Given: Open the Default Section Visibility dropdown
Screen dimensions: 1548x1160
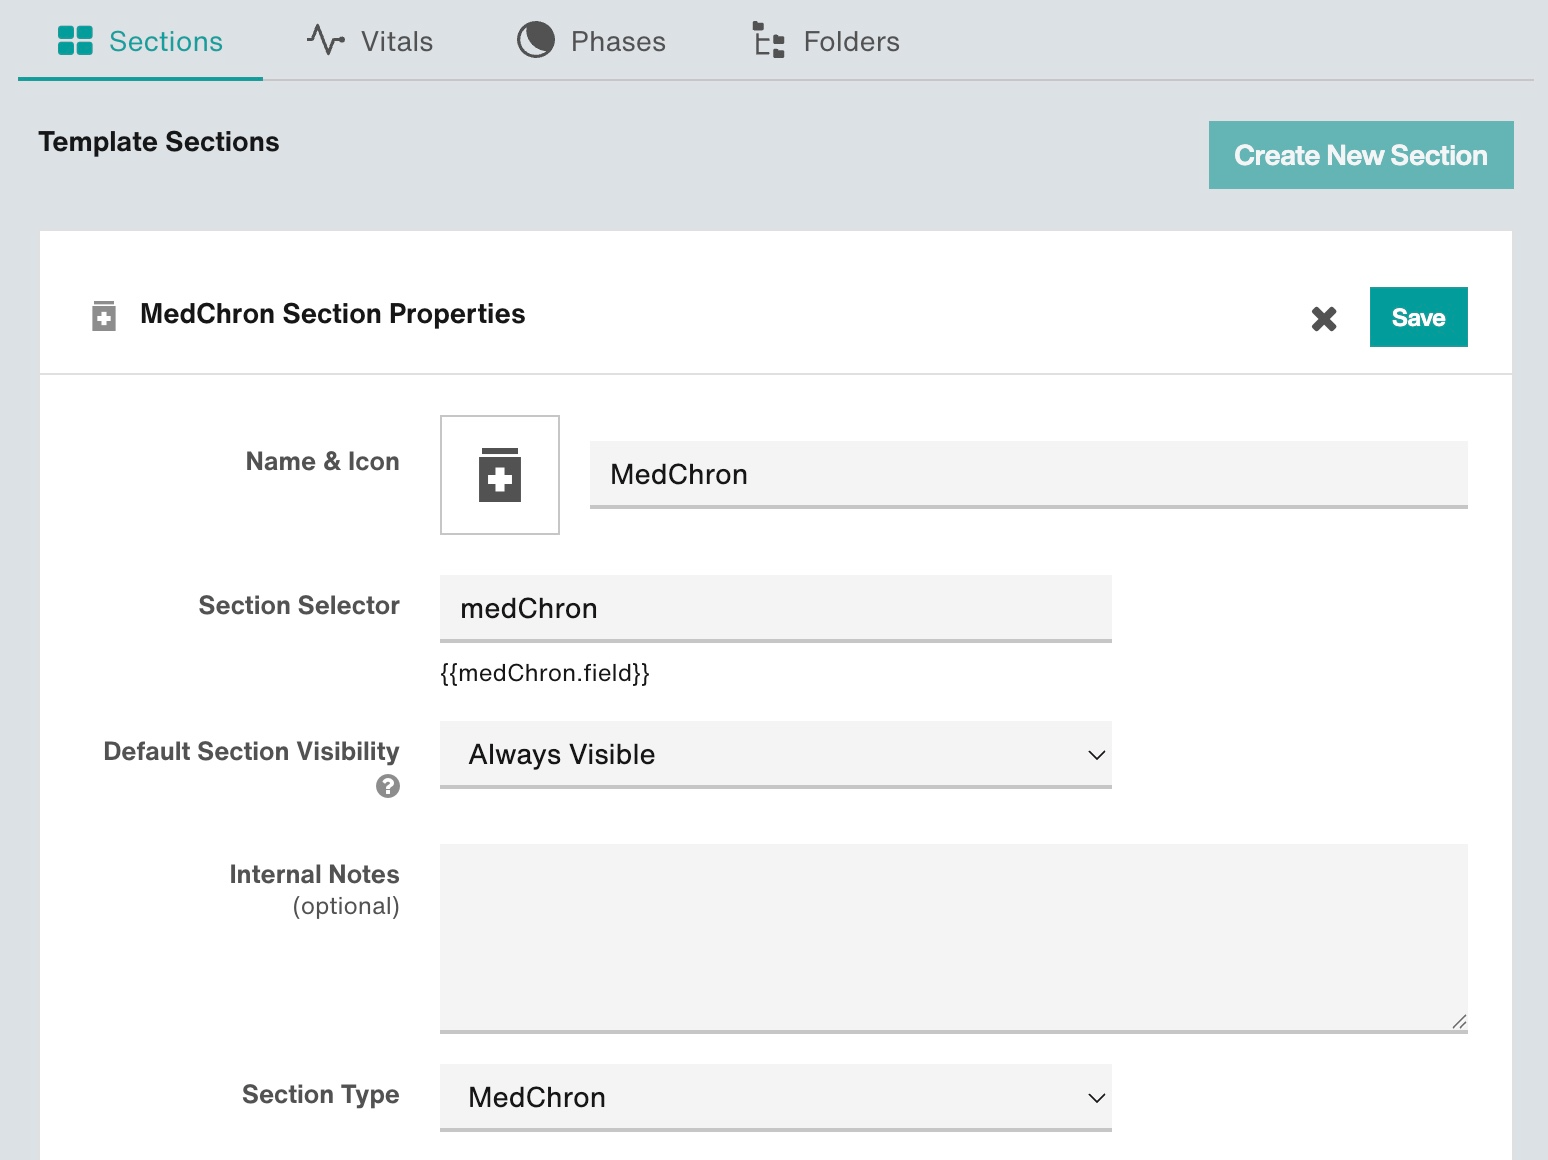Looking at the screenshot, I should [775, 755].
